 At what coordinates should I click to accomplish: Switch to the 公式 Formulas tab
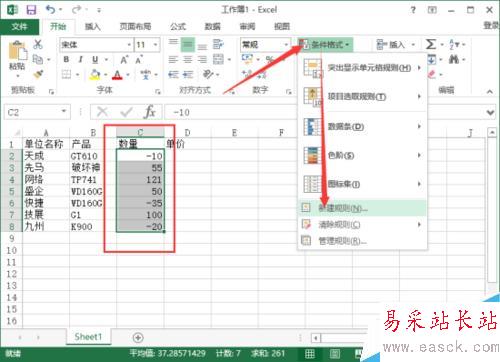tap(178, 27)
